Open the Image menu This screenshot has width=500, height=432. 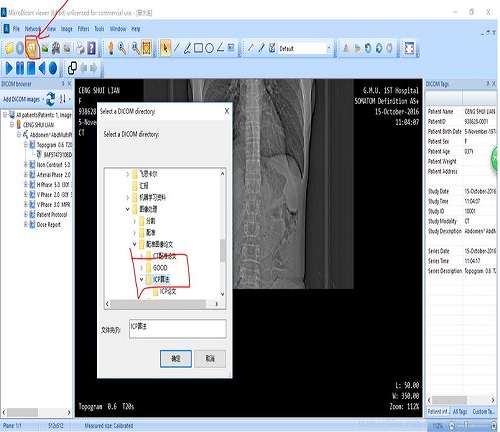coord(66,29)
